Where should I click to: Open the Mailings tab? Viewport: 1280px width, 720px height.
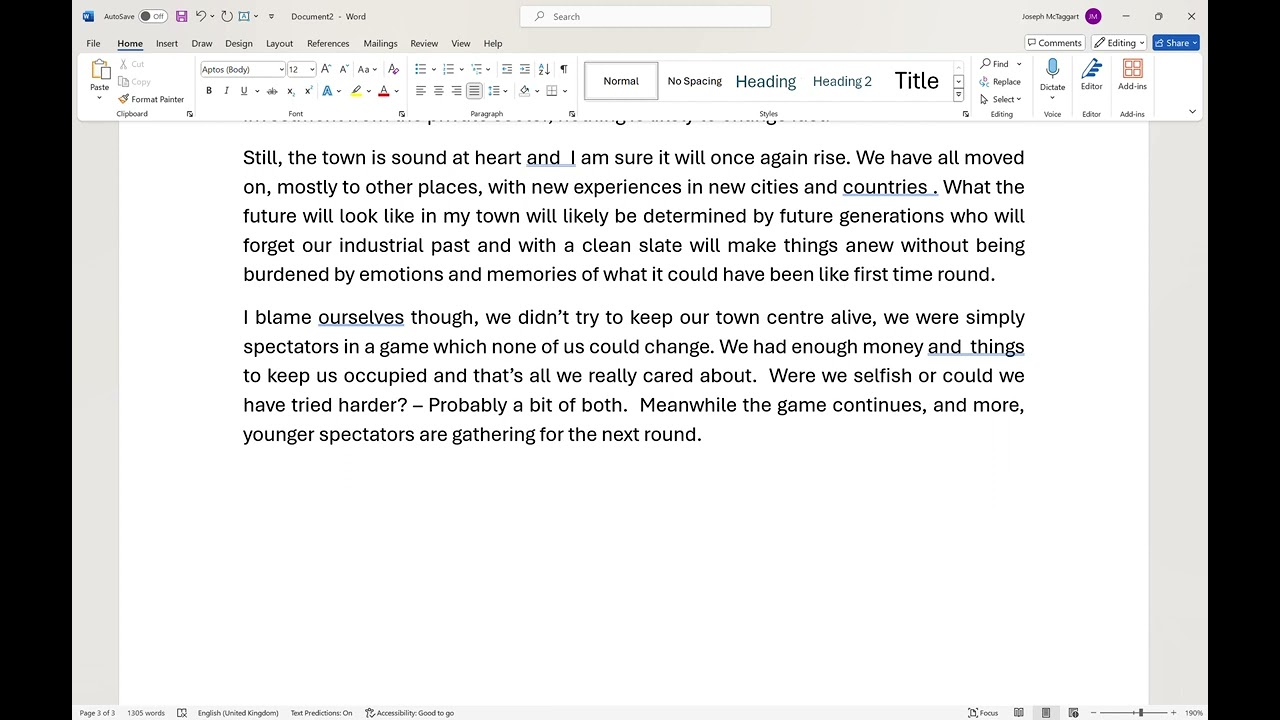pyautogui.click(x=380, y=43)
